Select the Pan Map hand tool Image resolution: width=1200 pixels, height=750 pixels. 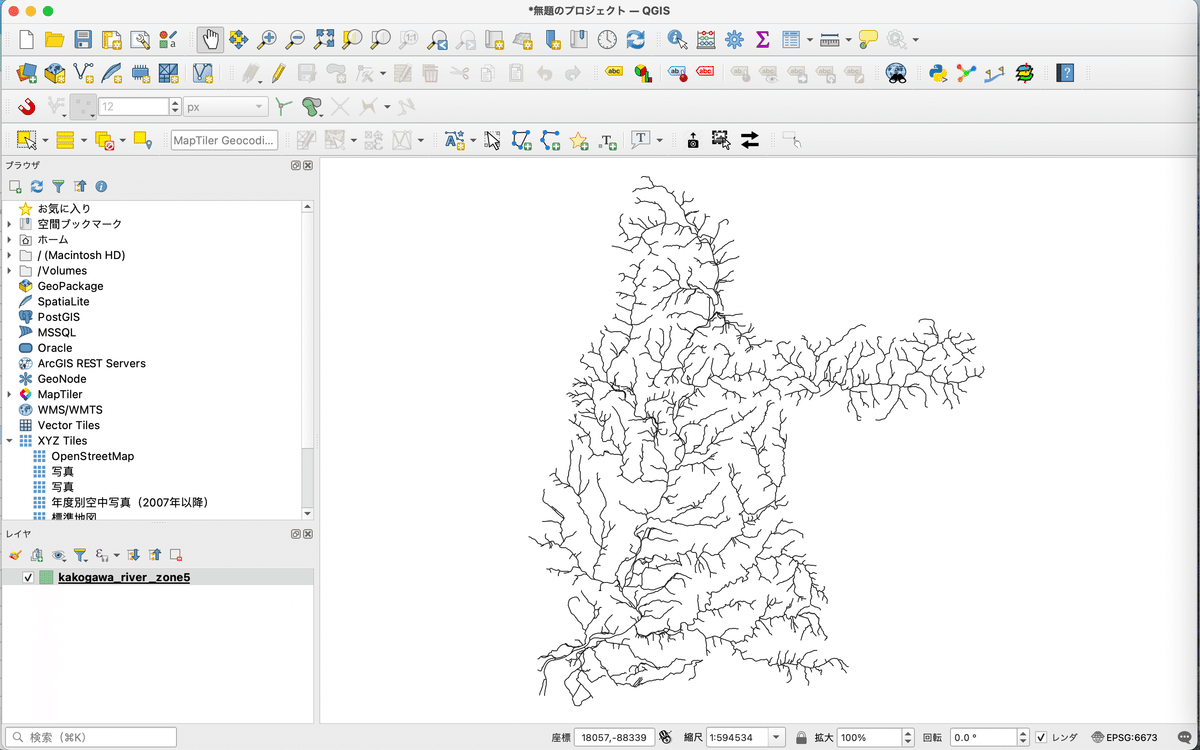(210, 40)
